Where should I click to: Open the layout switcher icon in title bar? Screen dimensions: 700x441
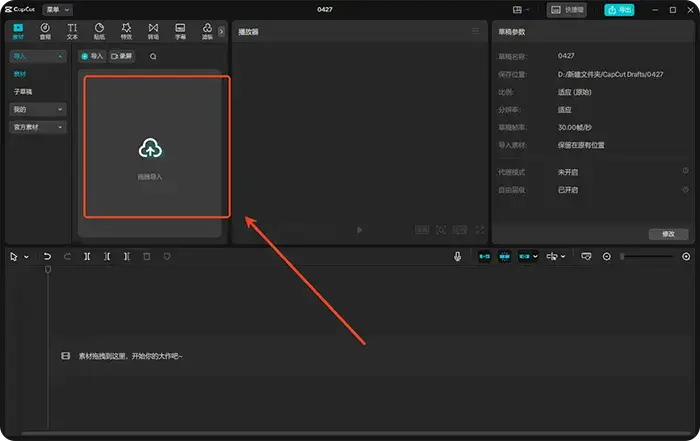pos(517,10)
